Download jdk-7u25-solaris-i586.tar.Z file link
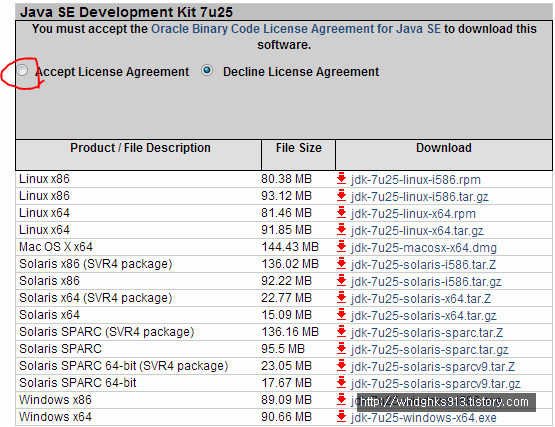The image size is (555, 427). (423, 265)
